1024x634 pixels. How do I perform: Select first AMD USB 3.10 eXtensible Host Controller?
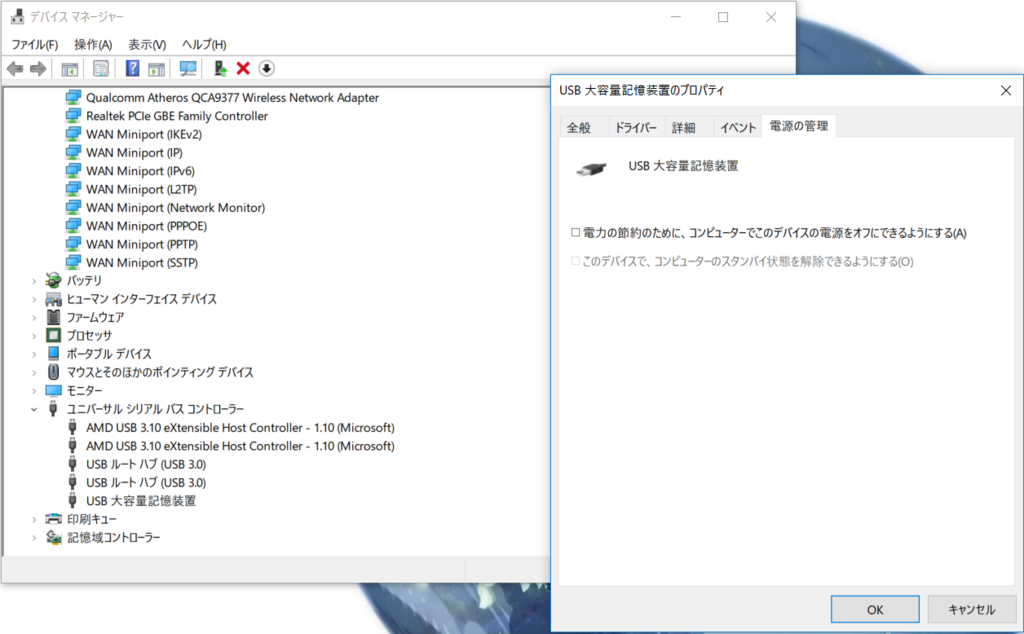click(x=240, y=428)
